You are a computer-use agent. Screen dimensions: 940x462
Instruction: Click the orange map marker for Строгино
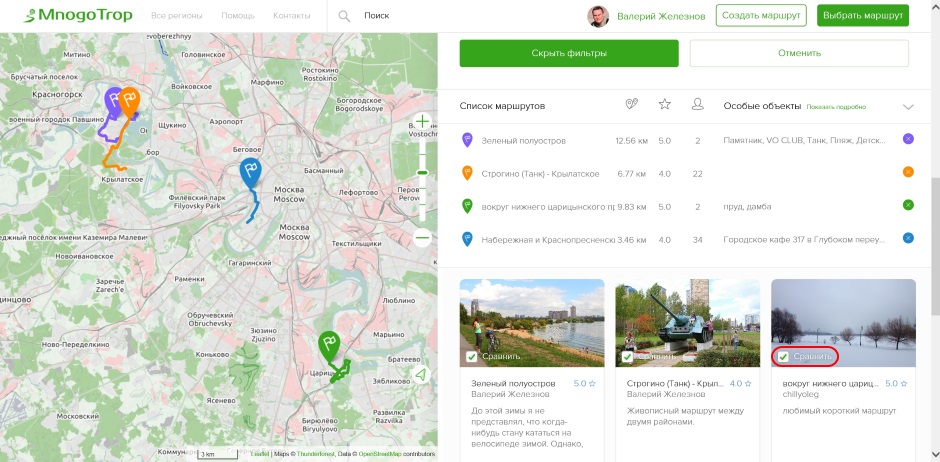pyautogui.click(x=128, y=102)
